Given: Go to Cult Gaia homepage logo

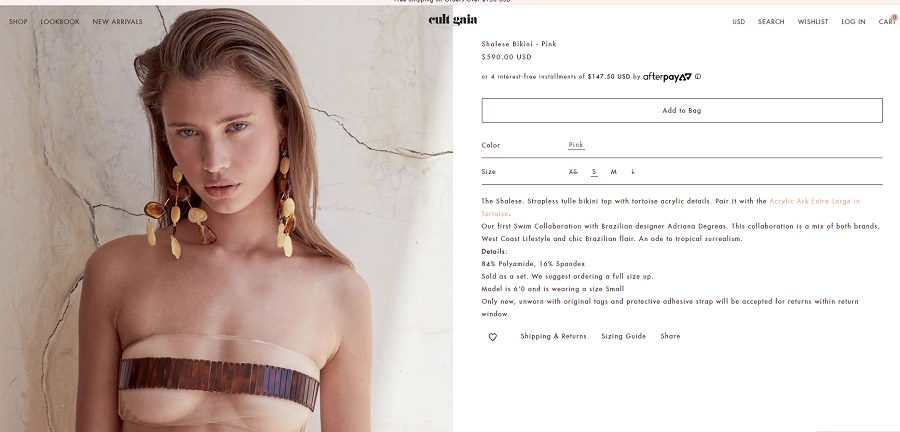Looking at the screenshot, I should point(452,20).
